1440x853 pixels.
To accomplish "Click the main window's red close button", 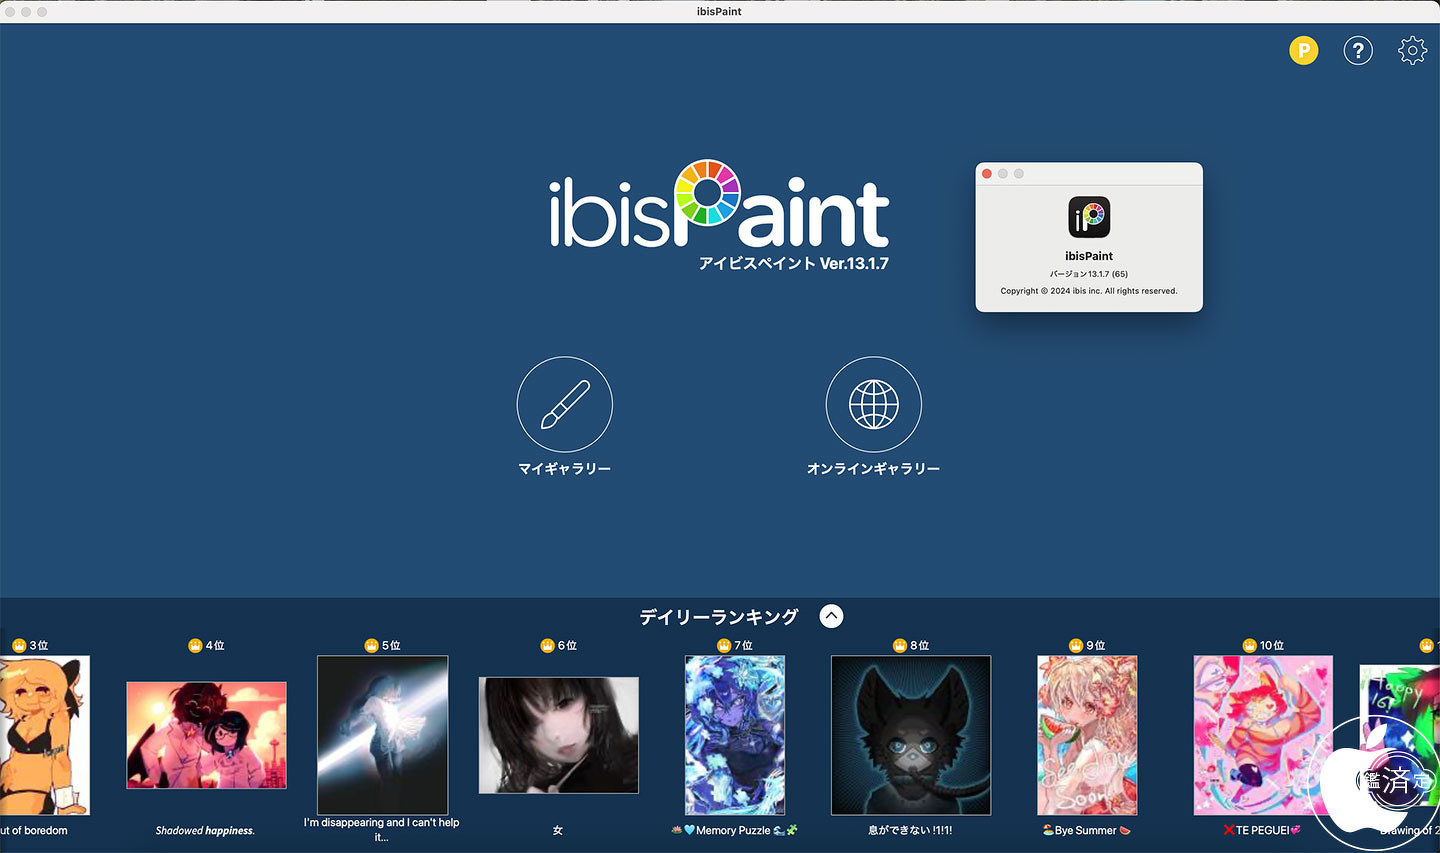I will click(10, 11).
